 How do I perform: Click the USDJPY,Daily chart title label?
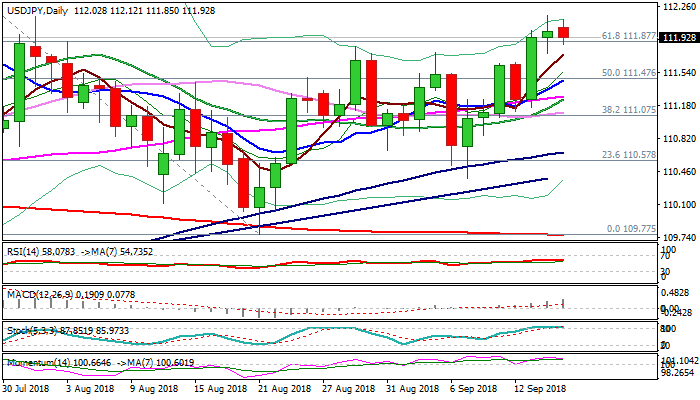coord(39,8)
